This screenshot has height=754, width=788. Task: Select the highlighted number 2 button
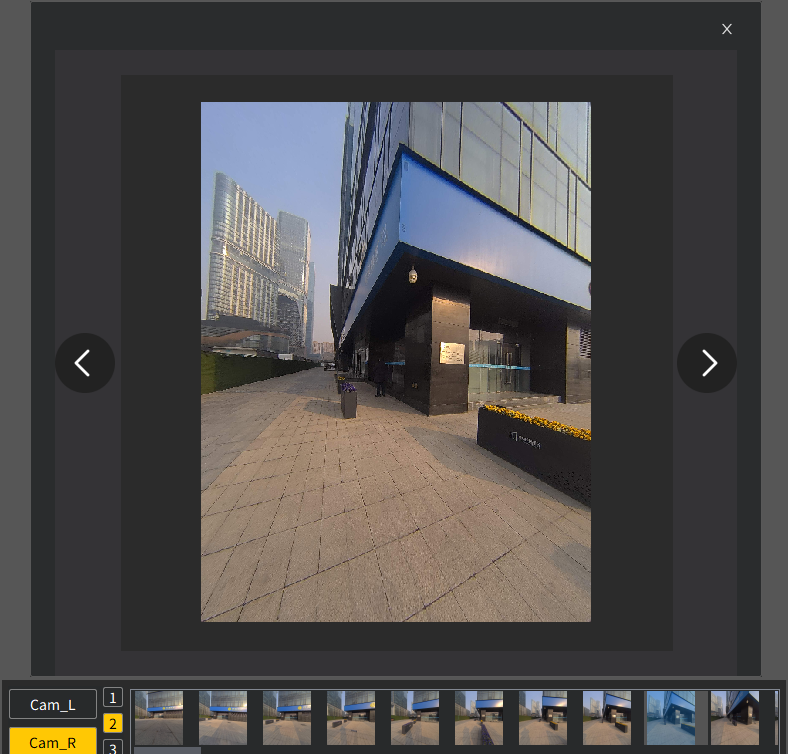tap(113, 724)
